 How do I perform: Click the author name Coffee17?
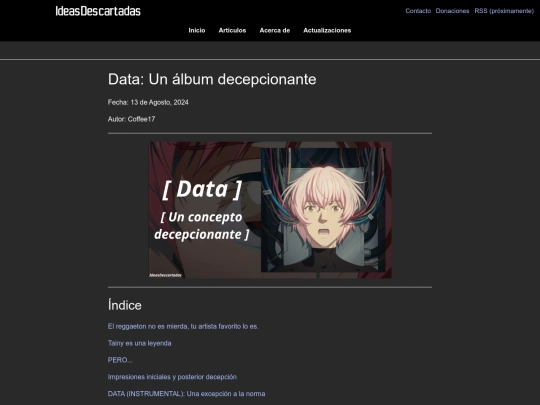point(141,119)
